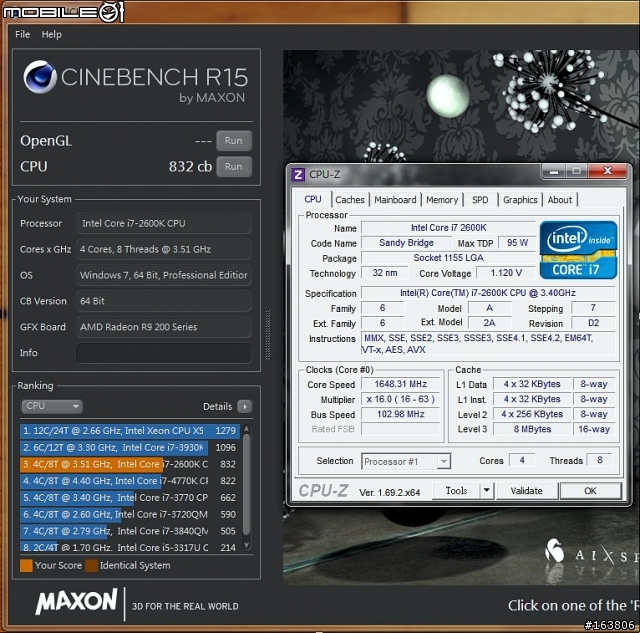This screenshot has height=633, width=640.
Task: Minimize the CPU-Z window
Action: 553,171
